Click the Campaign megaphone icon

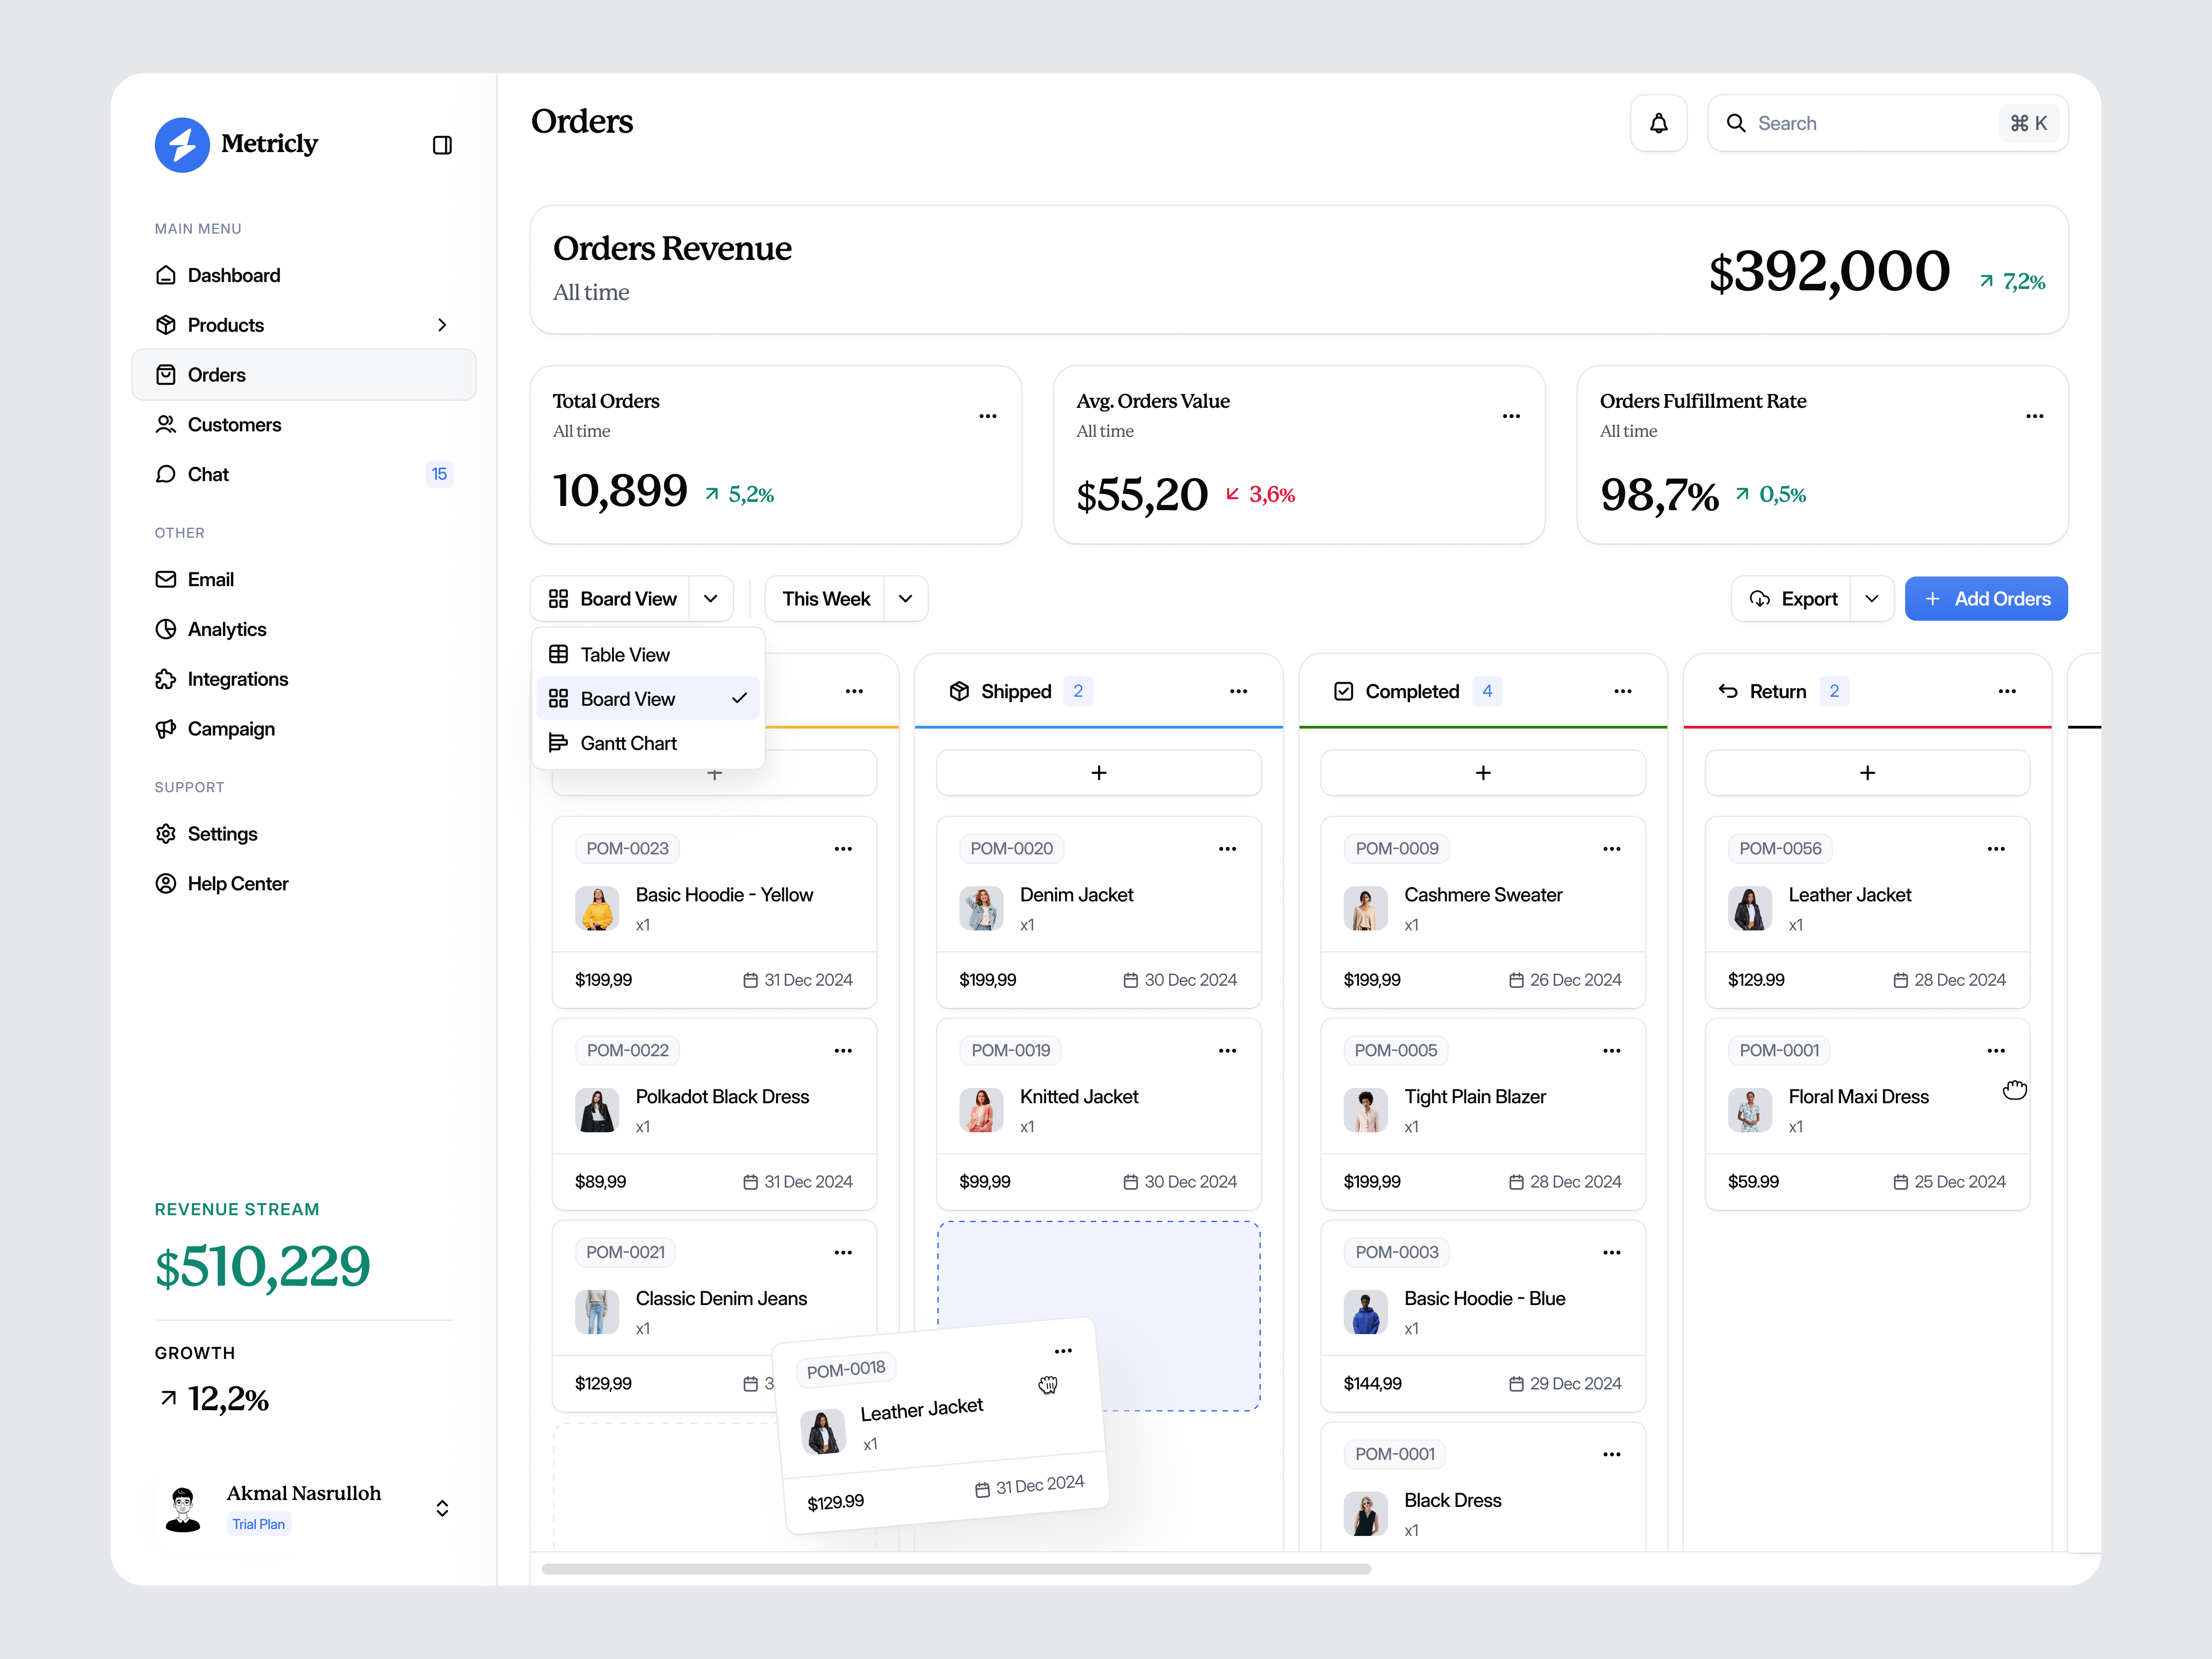click(166, 728)
